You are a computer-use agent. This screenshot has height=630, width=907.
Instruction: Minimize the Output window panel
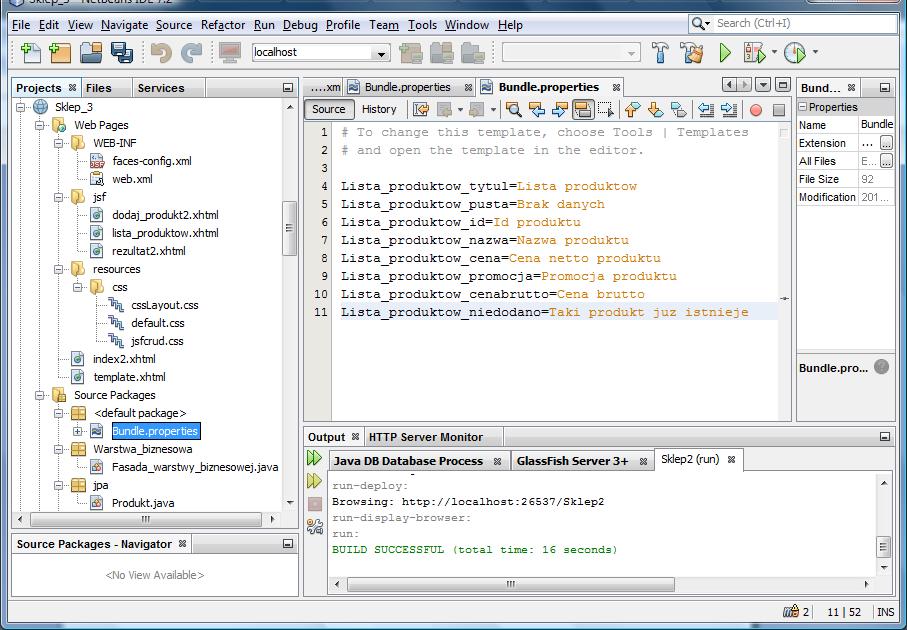pyautogui.click(x=884, y=437)
